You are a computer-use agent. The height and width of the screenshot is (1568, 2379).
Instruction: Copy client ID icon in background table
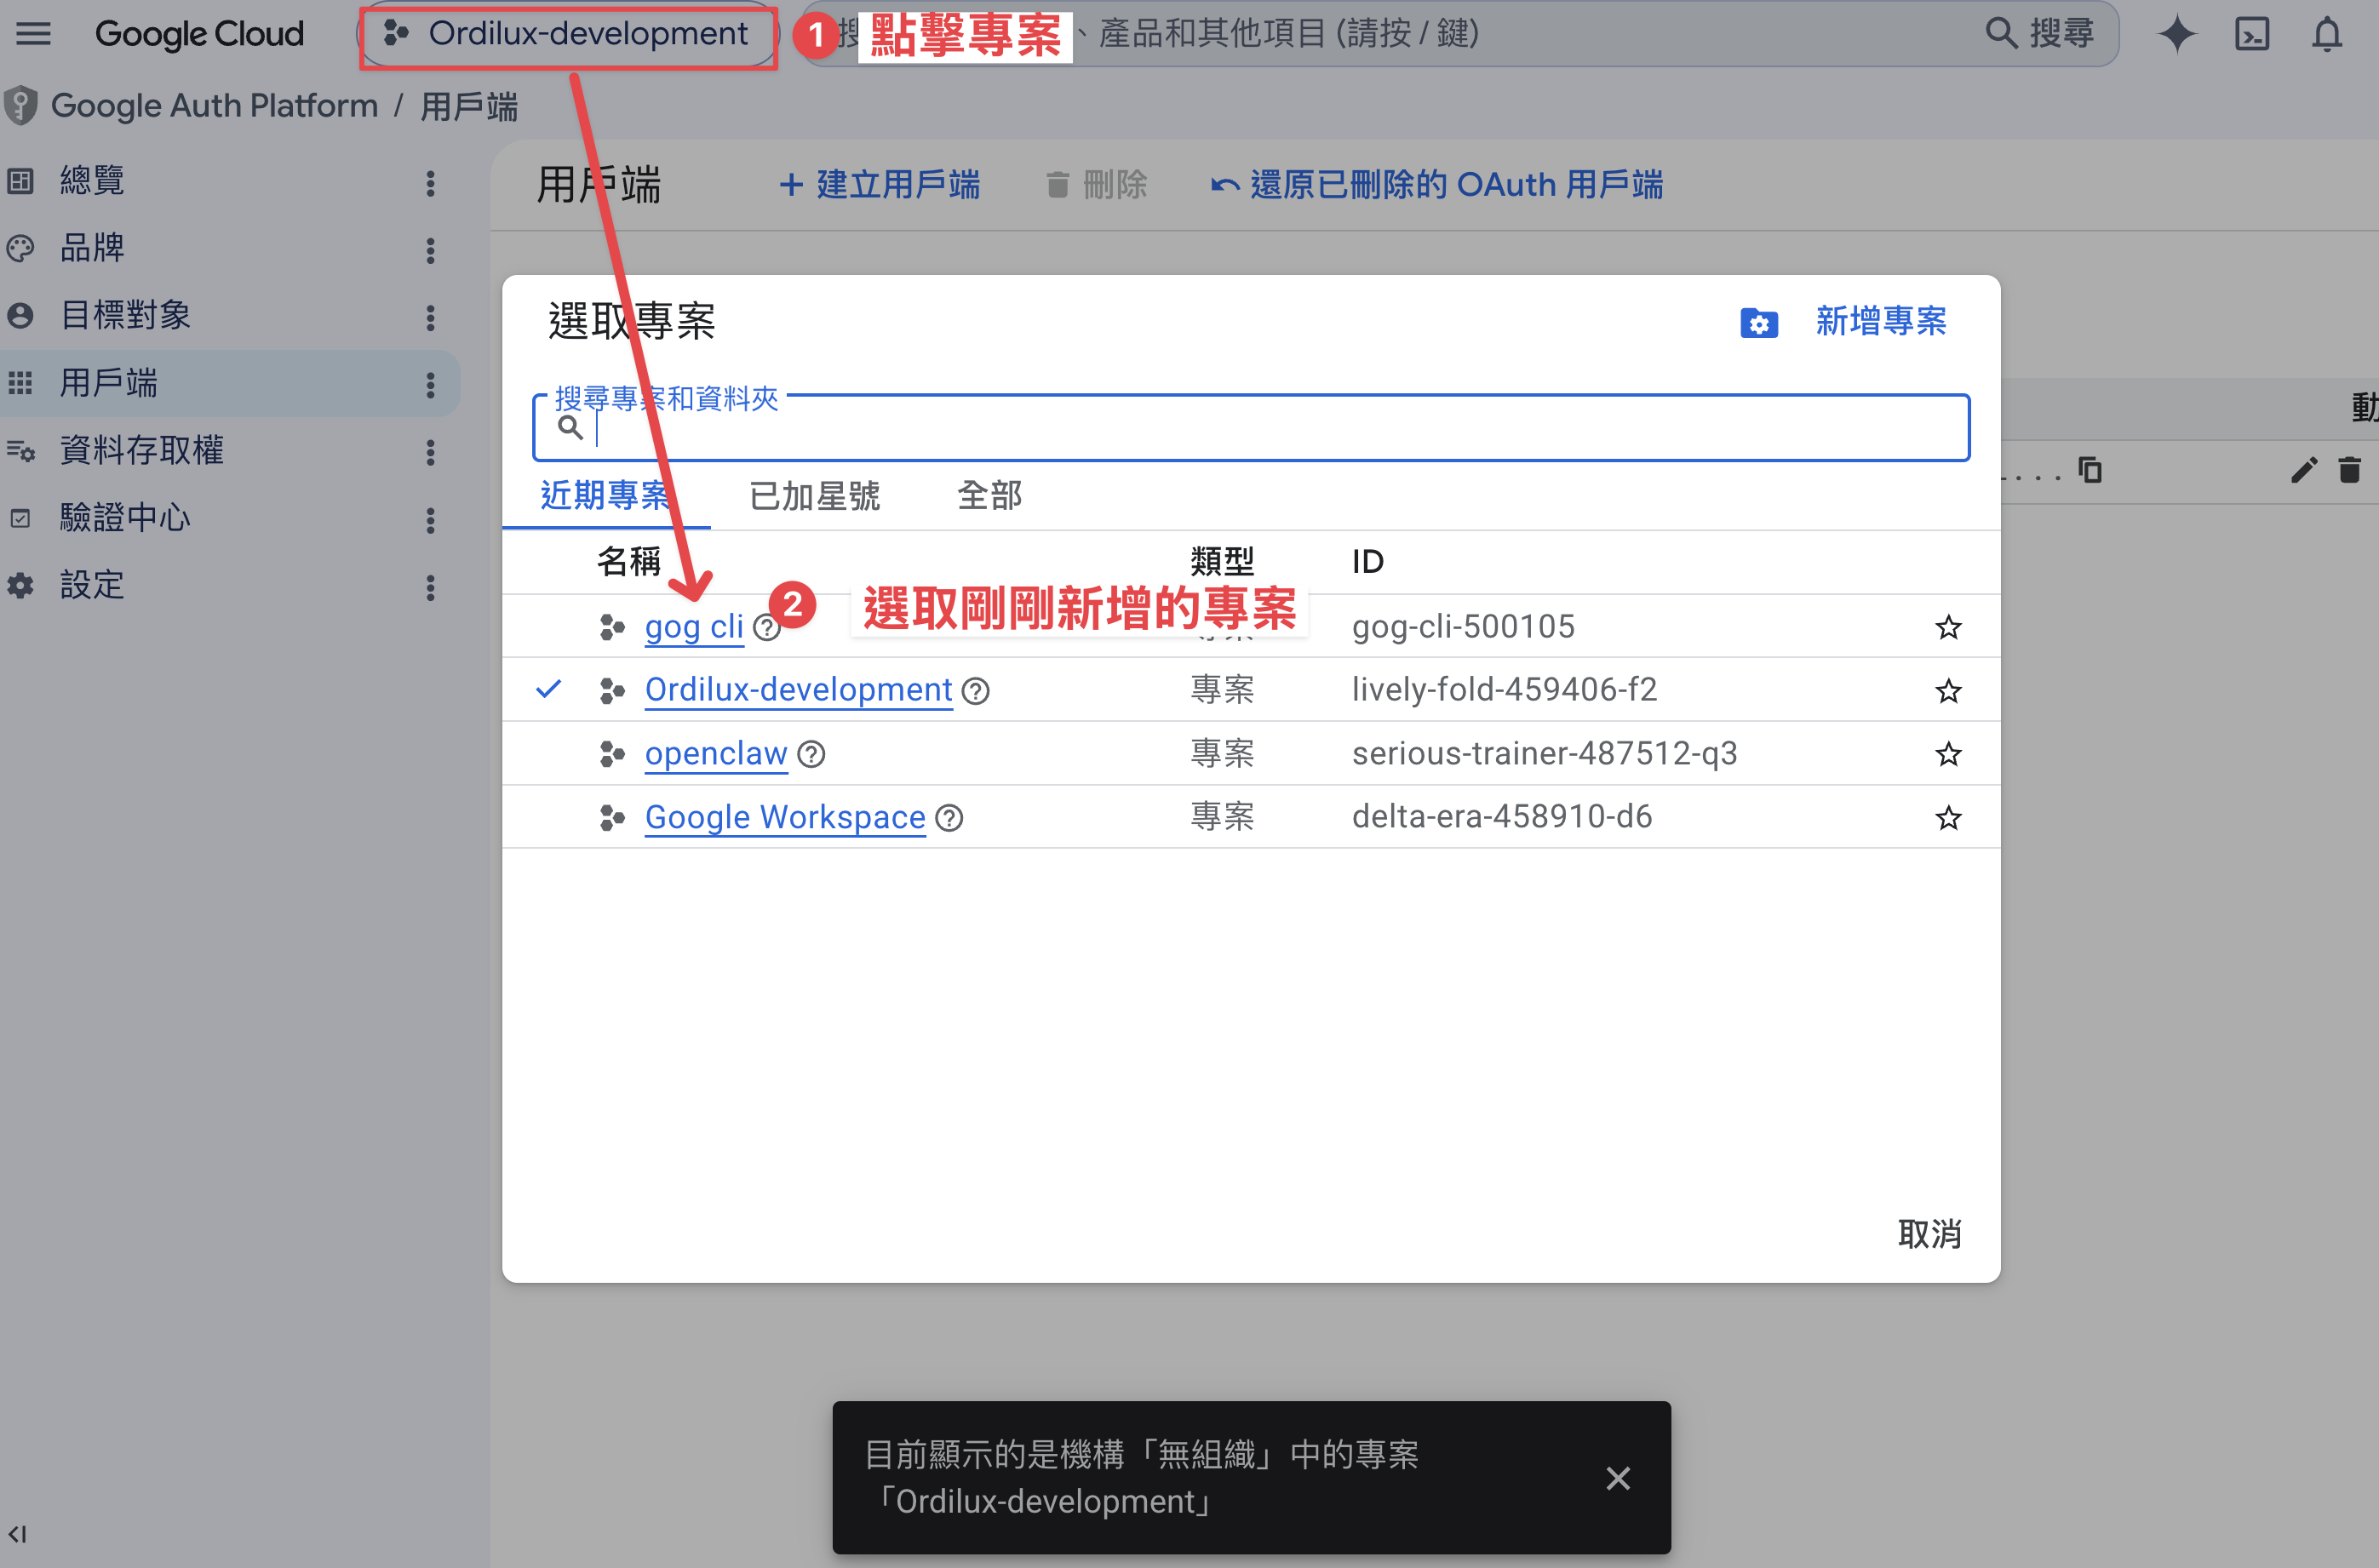coord(2089,470)
